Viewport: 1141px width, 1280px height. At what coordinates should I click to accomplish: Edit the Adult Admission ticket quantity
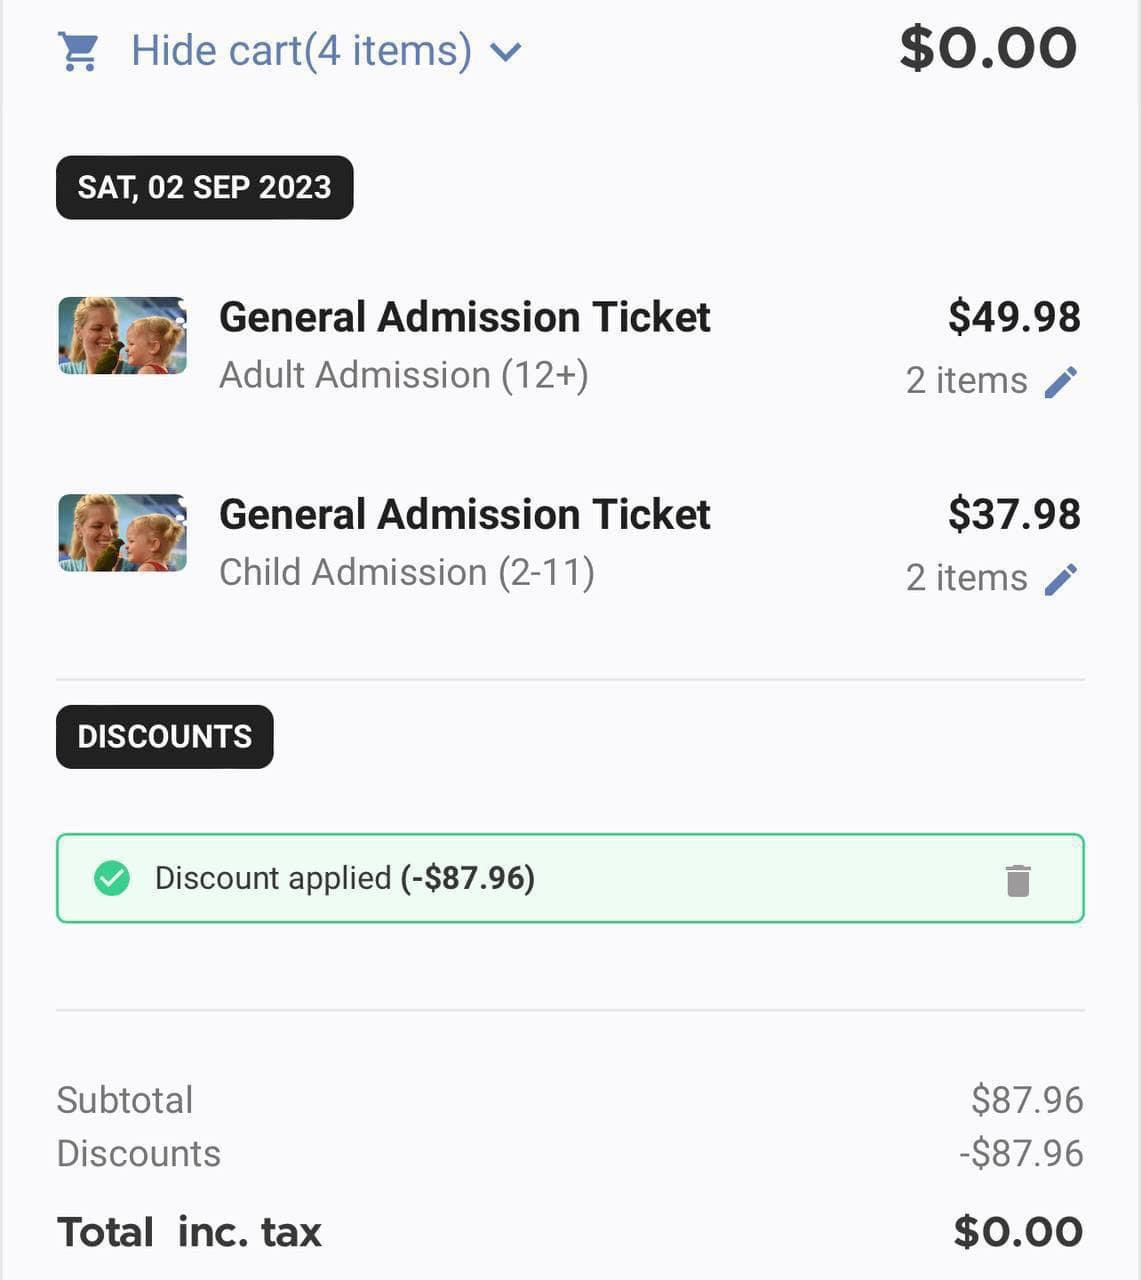pyautogui.click(x=1061, y=381)
